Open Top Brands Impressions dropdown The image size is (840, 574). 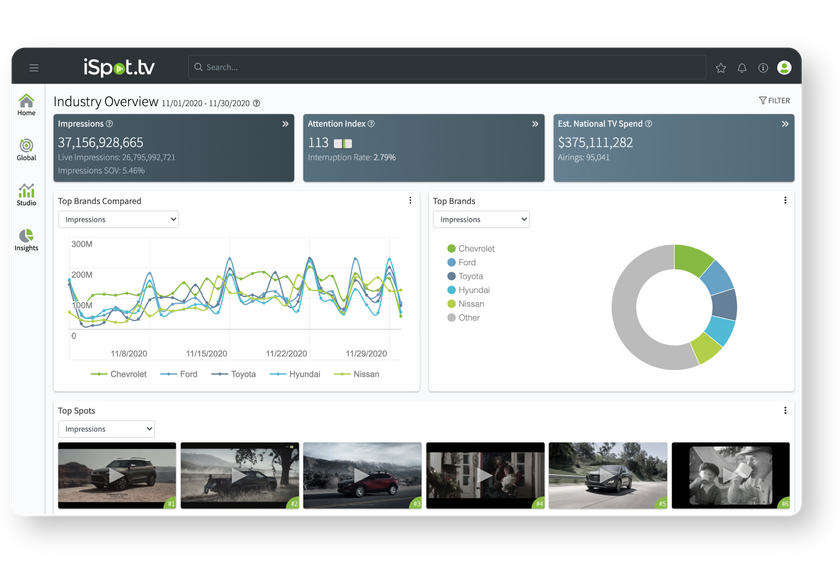(x=481, y=219)
